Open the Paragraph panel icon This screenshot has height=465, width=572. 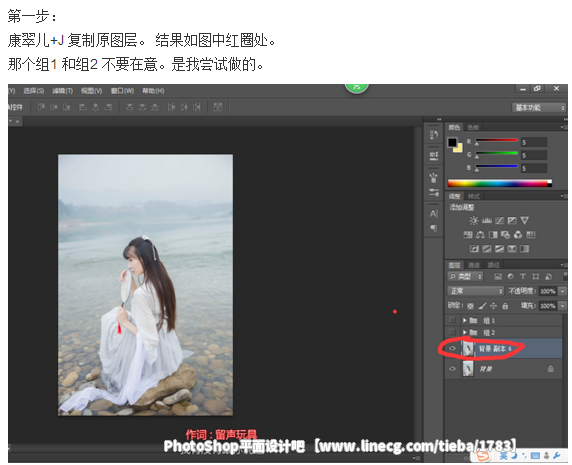coord(434,228)
